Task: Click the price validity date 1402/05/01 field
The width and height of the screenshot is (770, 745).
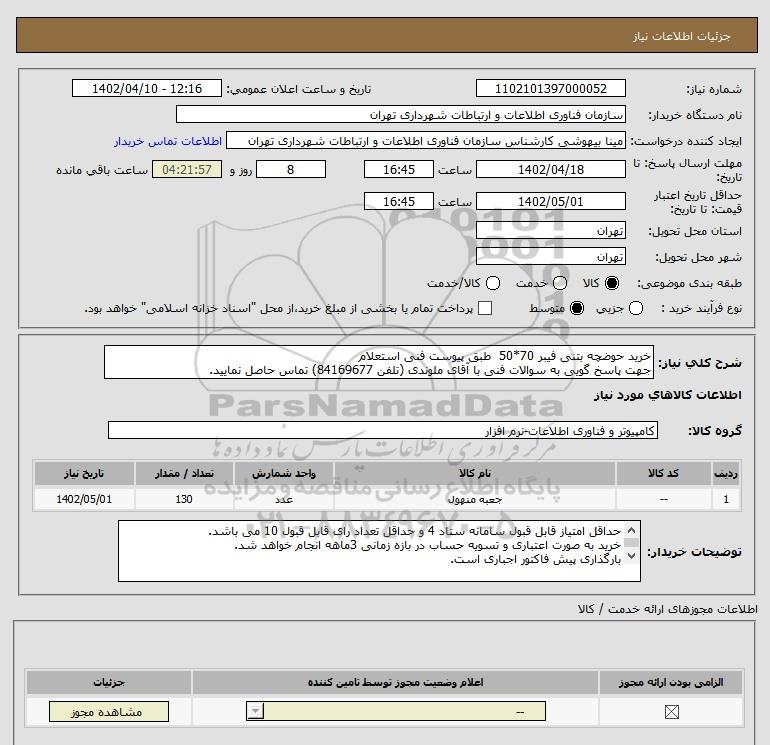Action: pos(550,201)
